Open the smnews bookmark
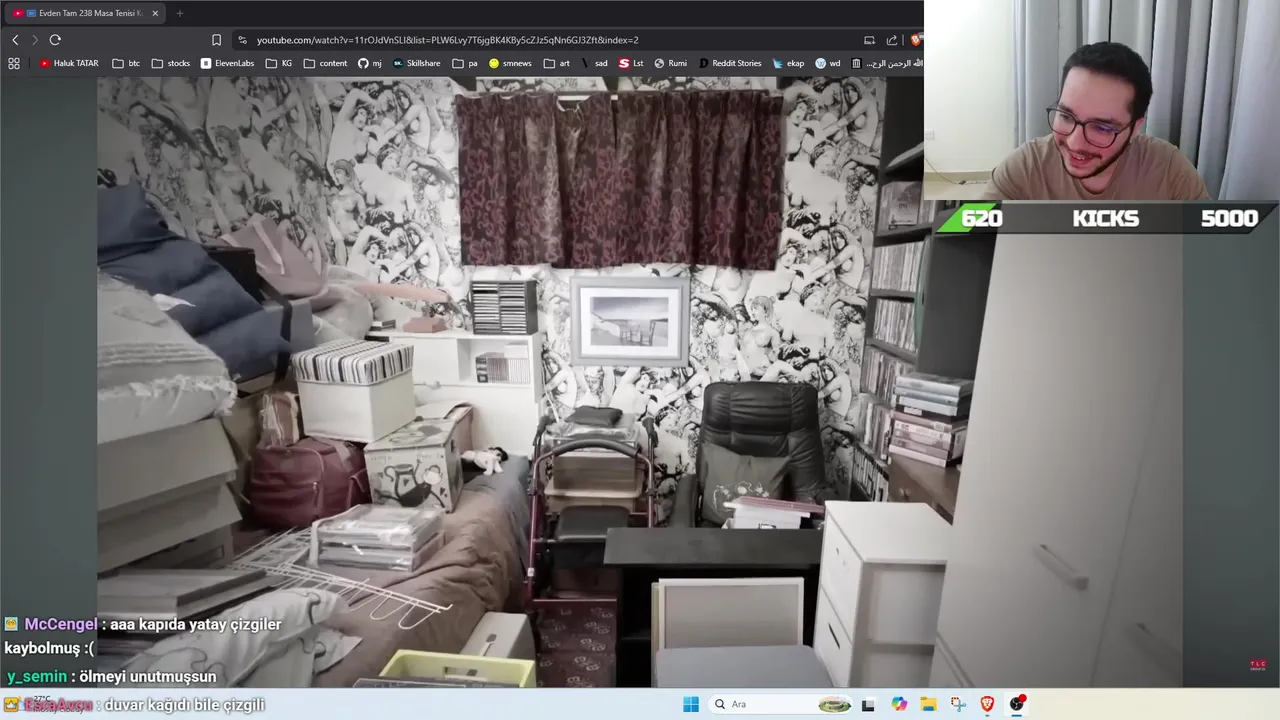1280x720 pixels. coord(510,63)
